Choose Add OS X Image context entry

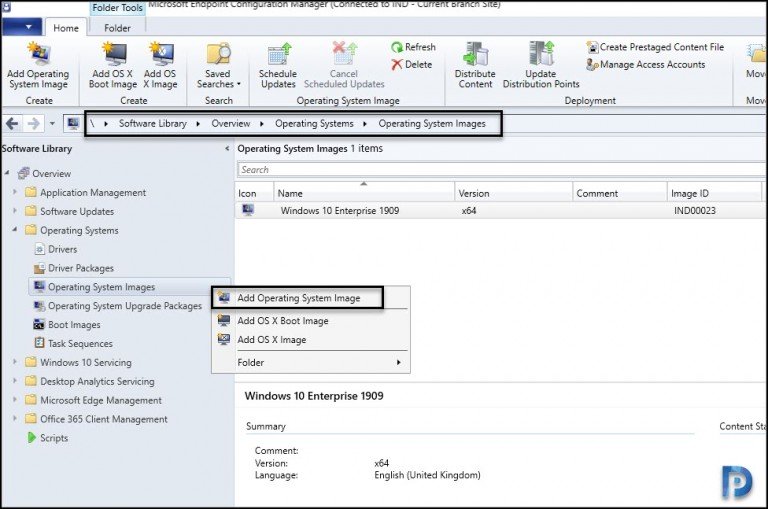(311, 339)
